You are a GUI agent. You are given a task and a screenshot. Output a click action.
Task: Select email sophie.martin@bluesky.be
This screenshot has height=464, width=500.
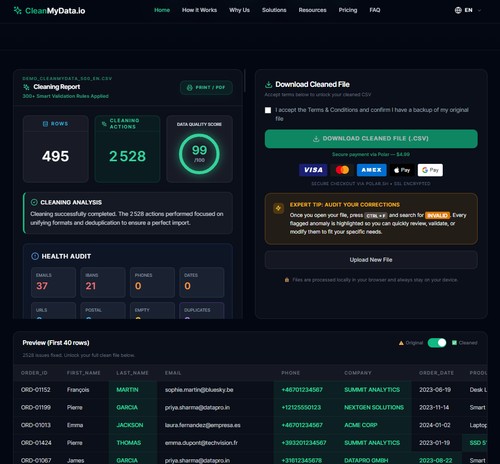pyautogui.click(x=199, y=390)
